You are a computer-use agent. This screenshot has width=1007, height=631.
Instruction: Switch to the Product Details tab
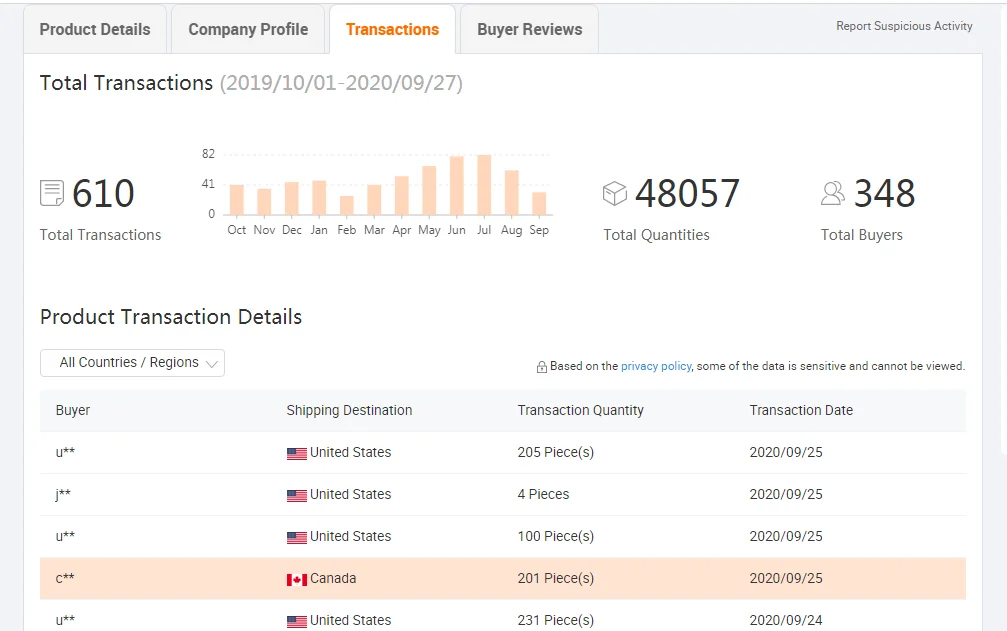coord(95,30)
